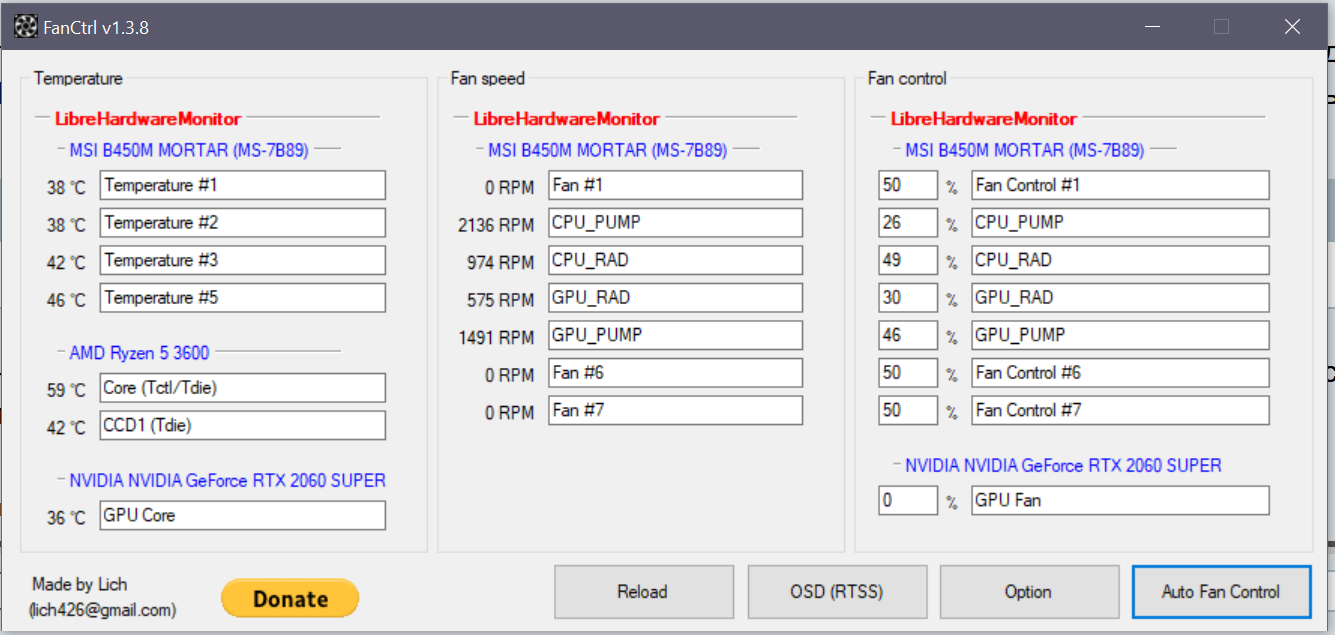Screen dimensions: 1335x635
Task: Click MSI B450M MORTAR heading under Temperature
Action: coord(189,151)
